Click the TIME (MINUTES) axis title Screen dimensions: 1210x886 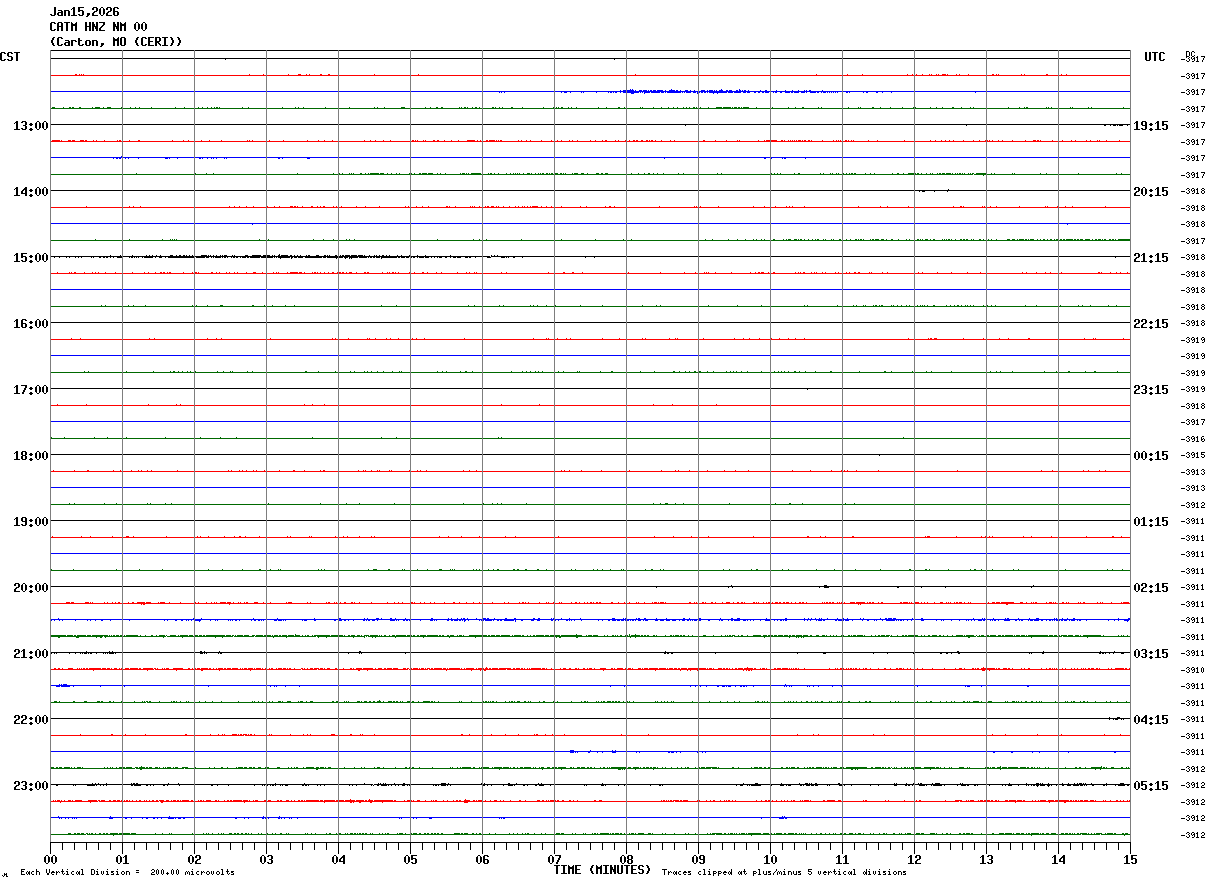click(x=602, y=870)
